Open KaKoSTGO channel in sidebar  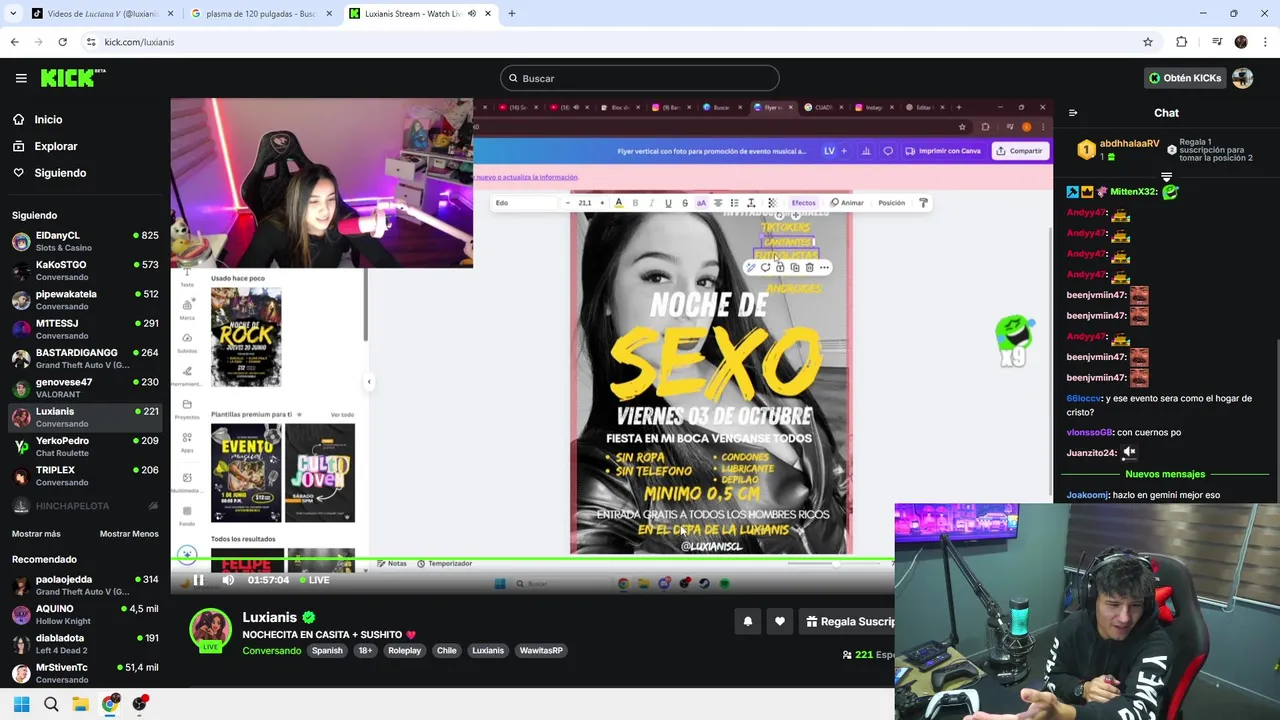pyautogui.click(x=85, y=270)
